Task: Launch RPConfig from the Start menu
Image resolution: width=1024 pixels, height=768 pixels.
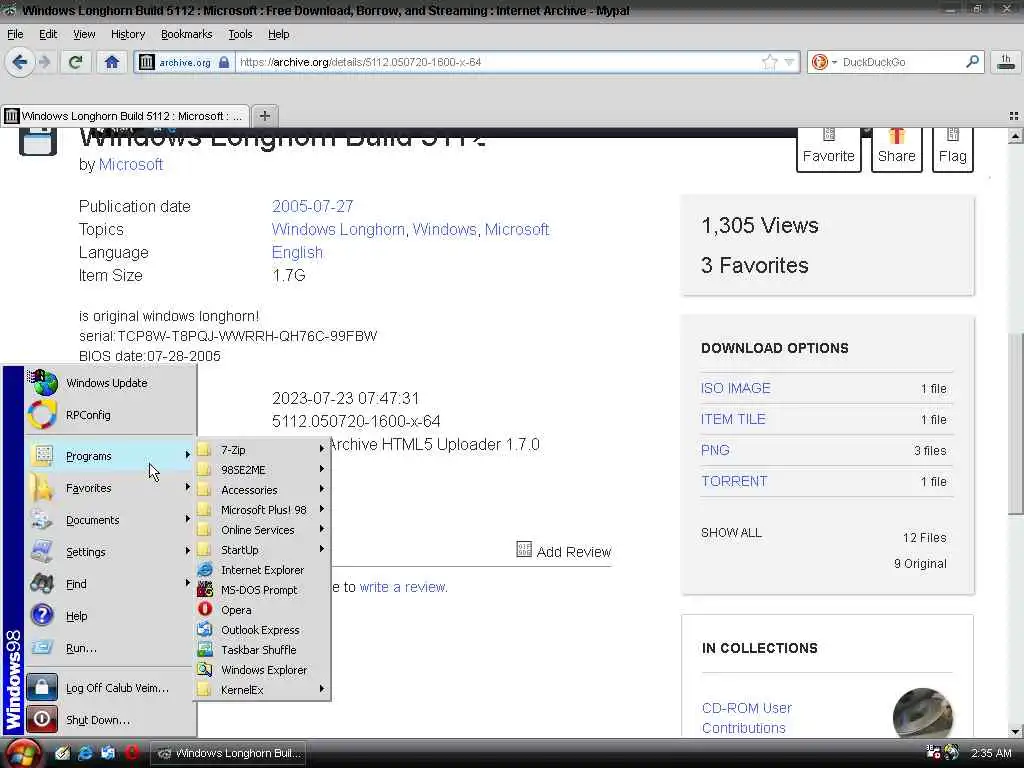Action: tap(111, 415)
